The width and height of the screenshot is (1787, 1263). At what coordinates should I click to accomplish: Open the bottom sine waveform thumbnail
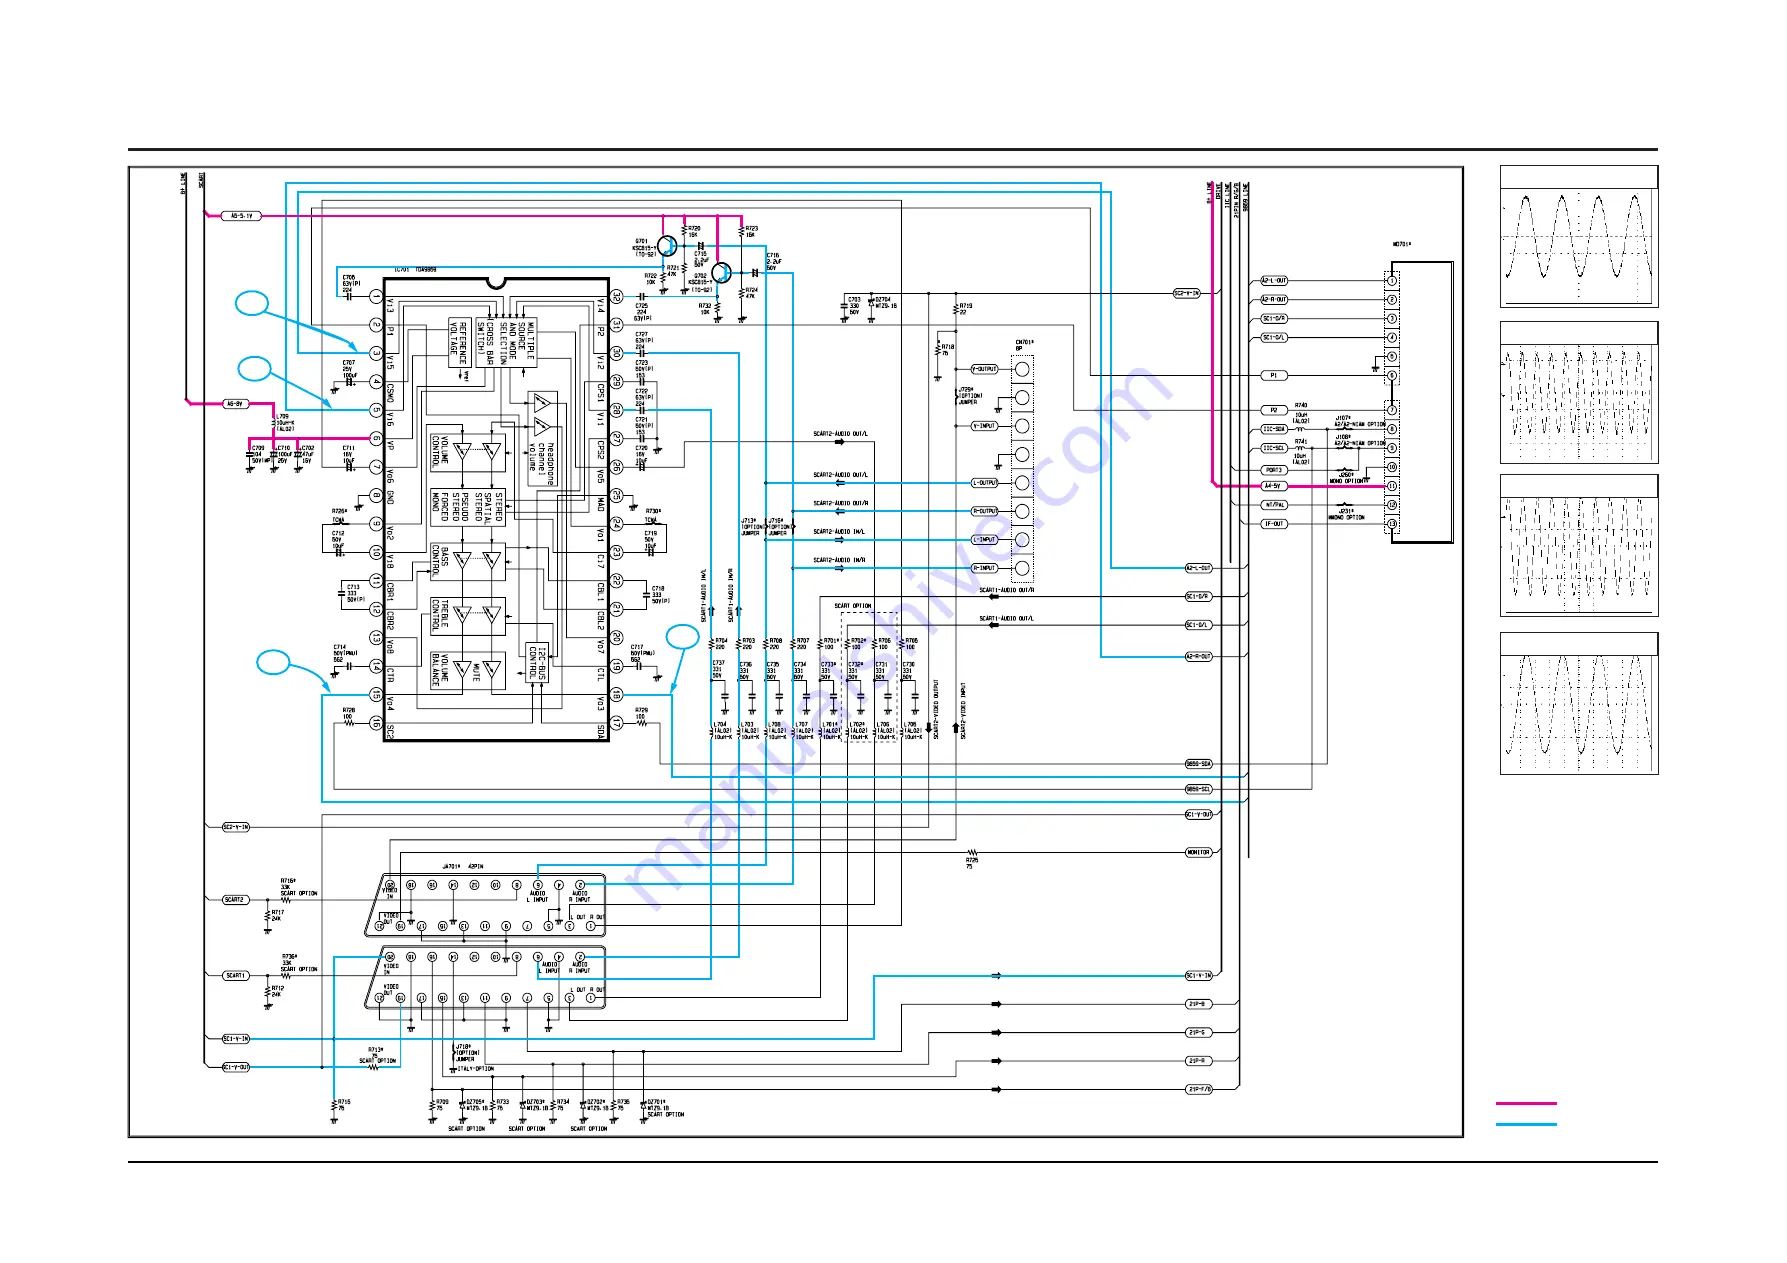pos(1579,703)
